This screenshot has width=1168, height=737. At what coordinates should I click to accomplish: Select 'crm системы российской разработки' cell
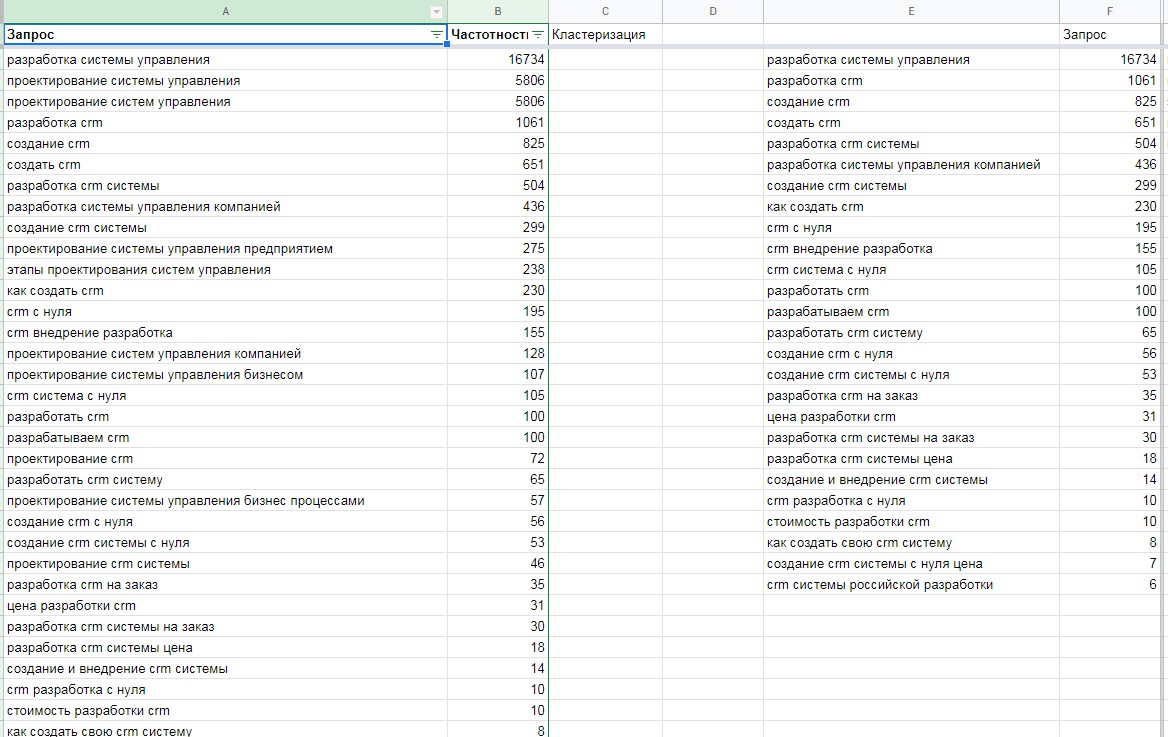pos(911,584)
